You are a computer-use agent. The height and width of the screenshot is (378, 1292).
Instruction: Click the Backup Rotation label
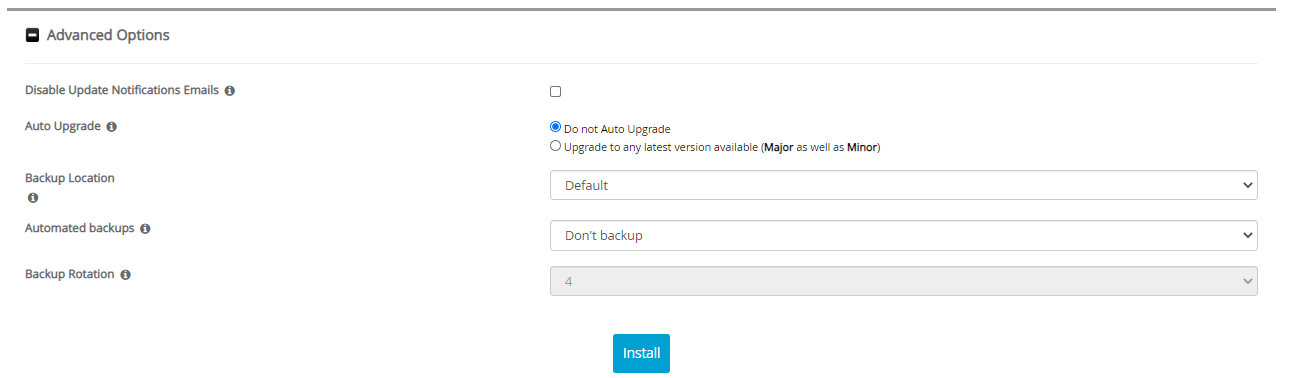(x=70, y=274)
